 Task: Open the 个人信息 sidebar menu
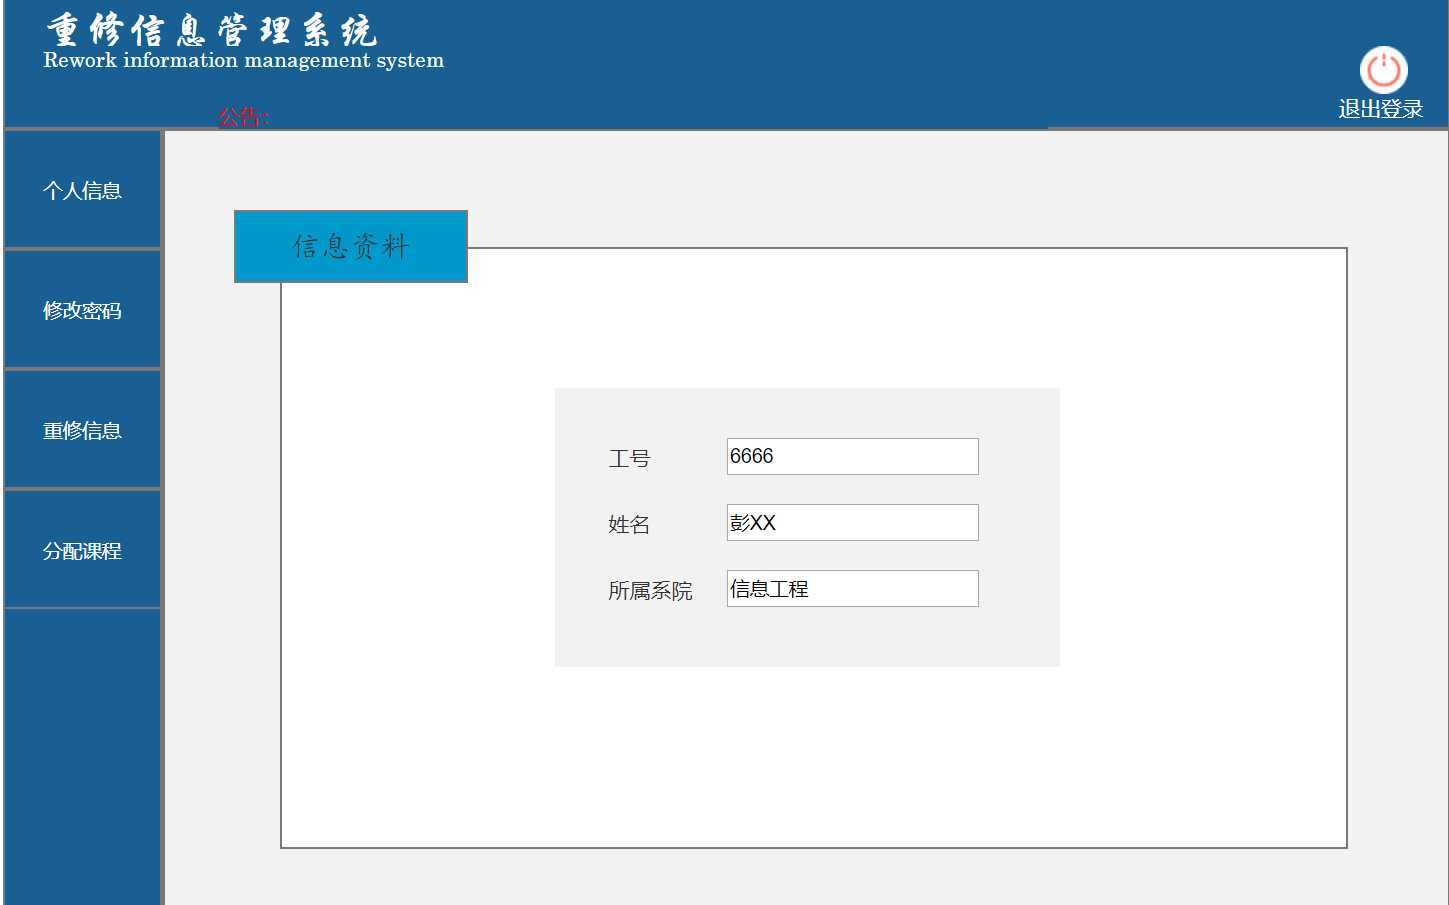pos(82,190)
